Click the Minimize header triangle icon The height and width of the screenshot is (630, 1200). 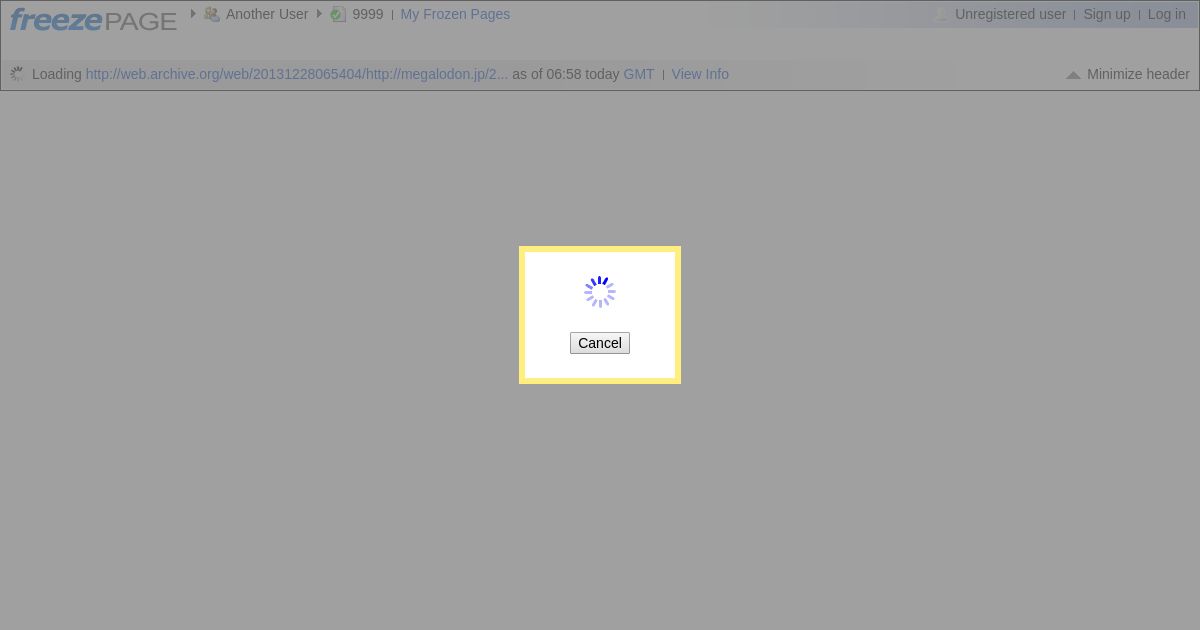(x=1073, y=75)
